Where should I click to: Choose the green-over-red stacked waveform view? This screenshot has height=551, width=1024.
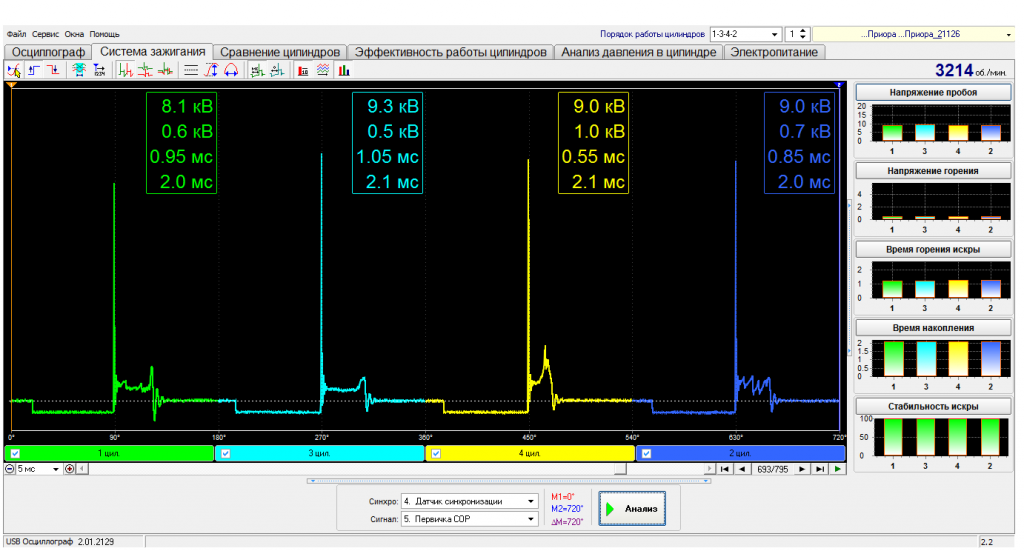[x=145, y=70]
